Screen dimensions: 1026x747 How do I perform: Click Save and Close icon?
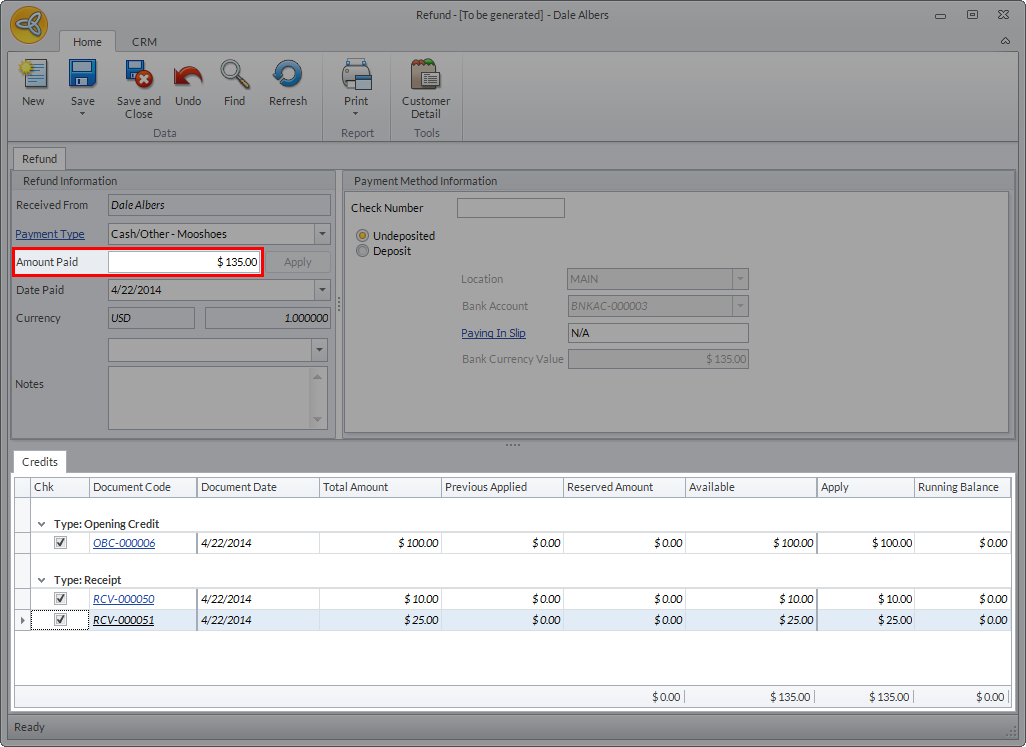[138, 76]
